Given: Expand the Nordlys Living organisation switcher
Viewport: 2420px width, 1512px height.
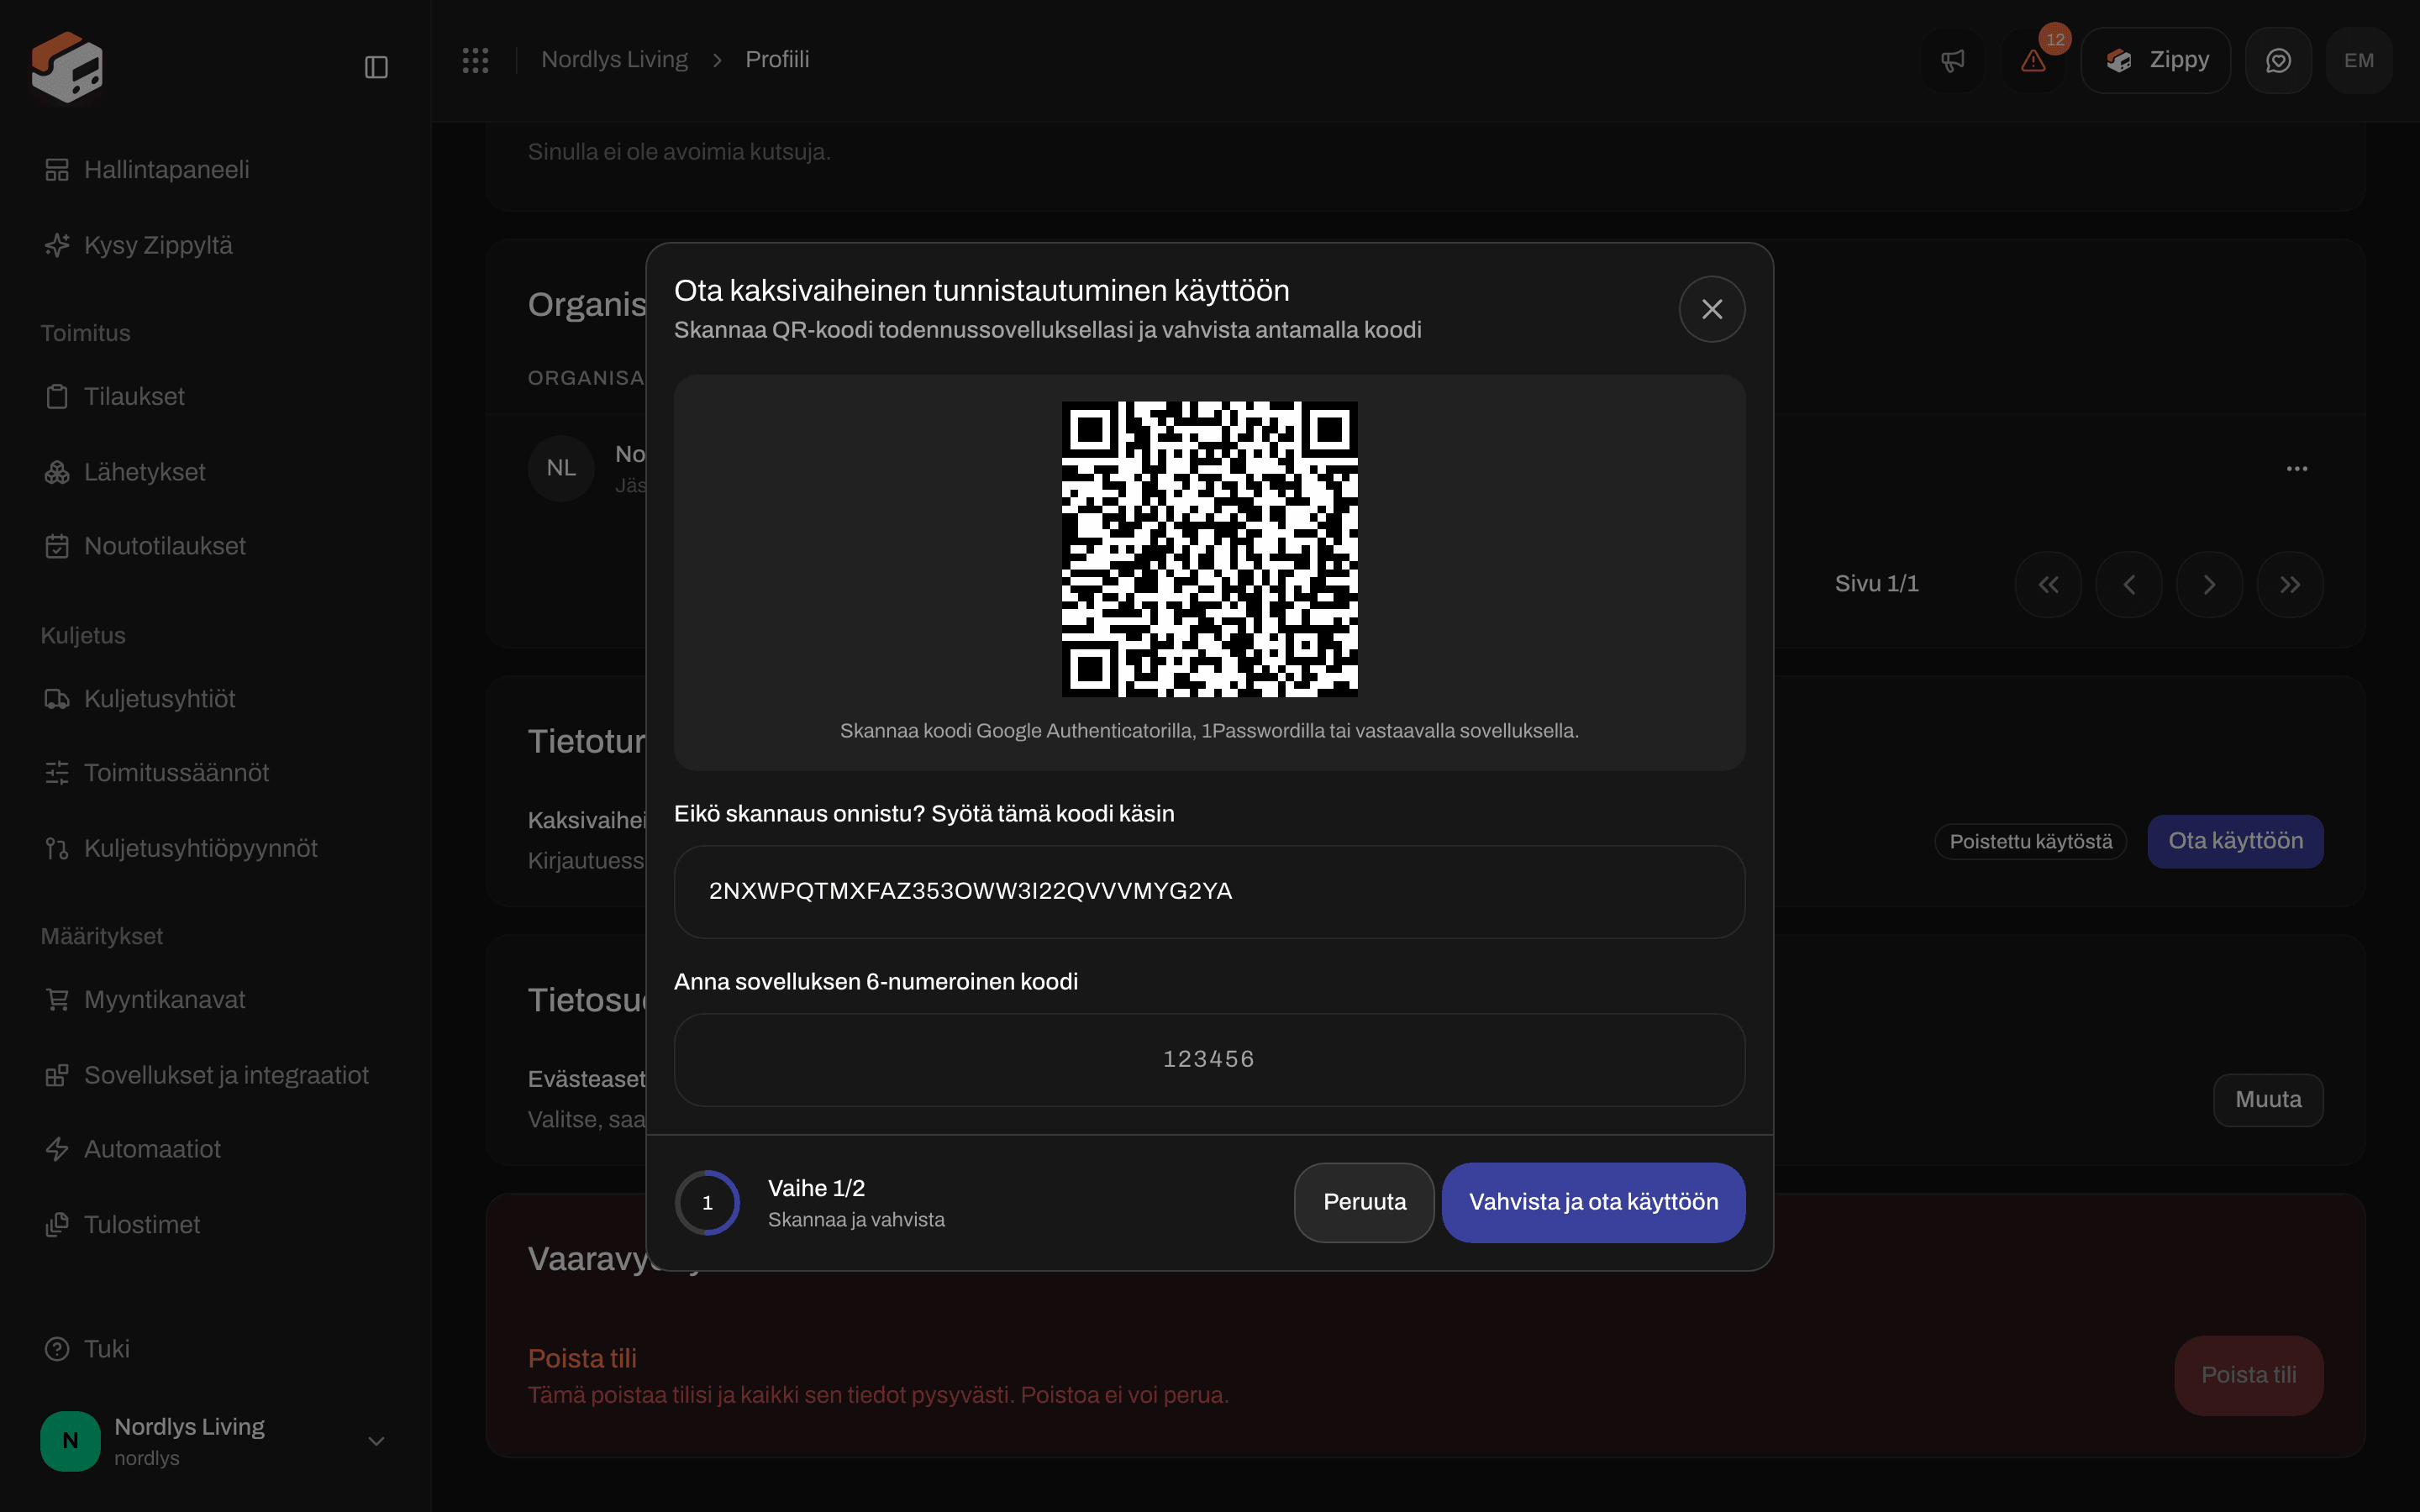Looking at the screenshot, I should [x=215, y=1441].
